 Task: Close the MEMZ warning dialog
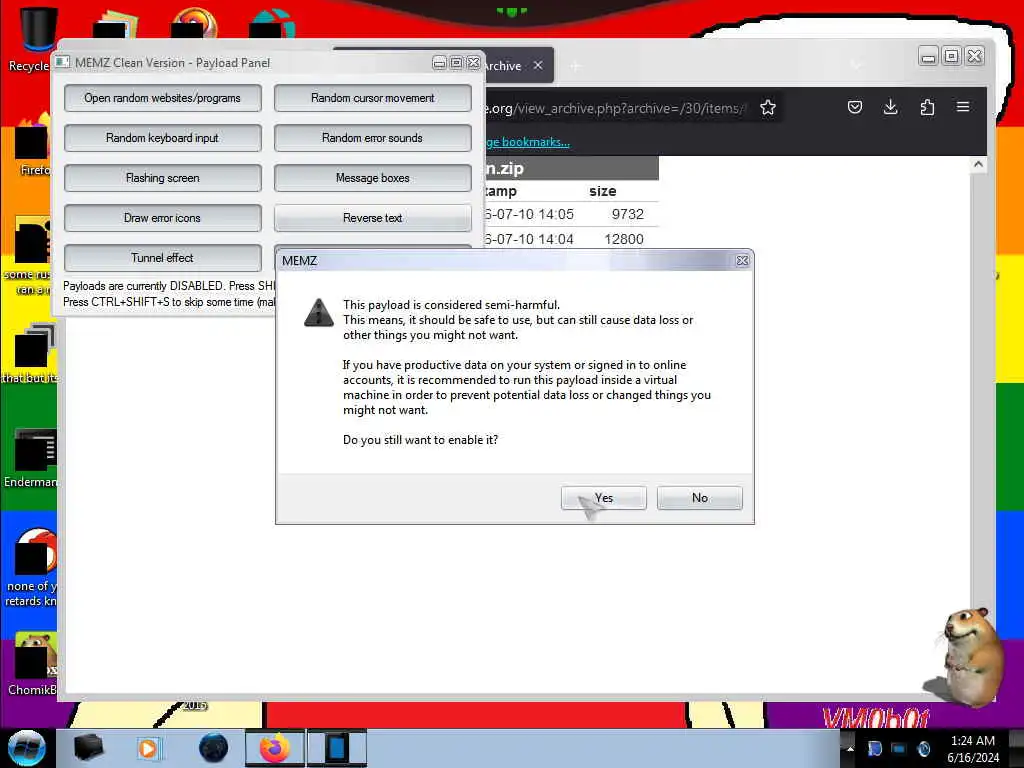coord(742,261)
